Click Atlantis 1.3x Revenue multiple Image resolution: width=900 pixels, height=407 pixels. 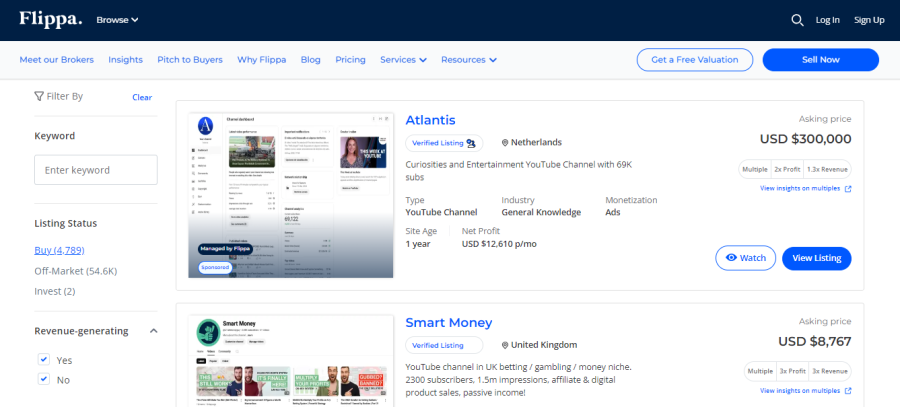(829, 169)
